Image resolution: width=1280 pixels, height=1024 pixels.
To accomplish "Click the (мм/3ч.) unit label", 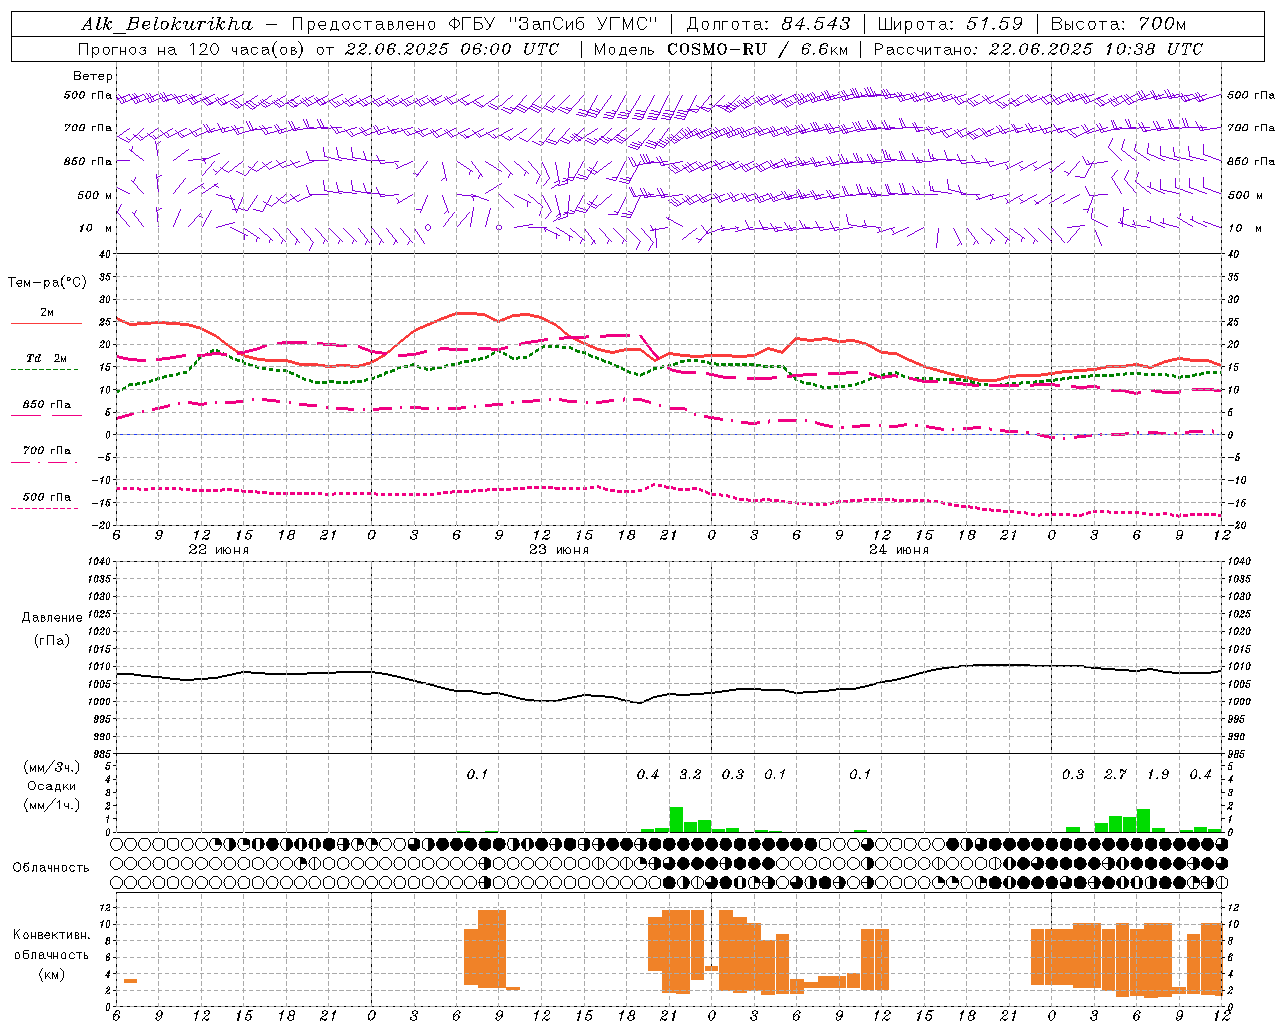I will pyautogui.click(x=52, y=767).
